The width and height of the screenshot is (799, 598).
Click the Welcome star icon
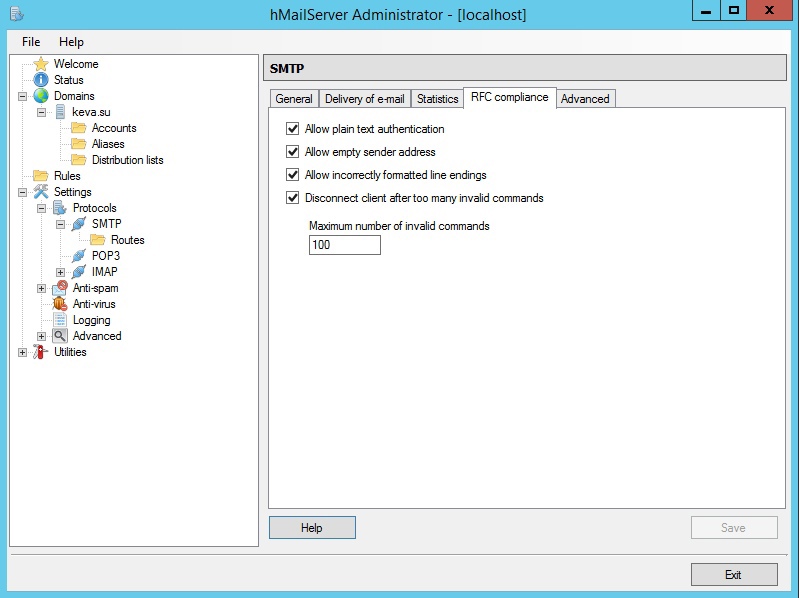pyautogui.click(x=41, y=64)
